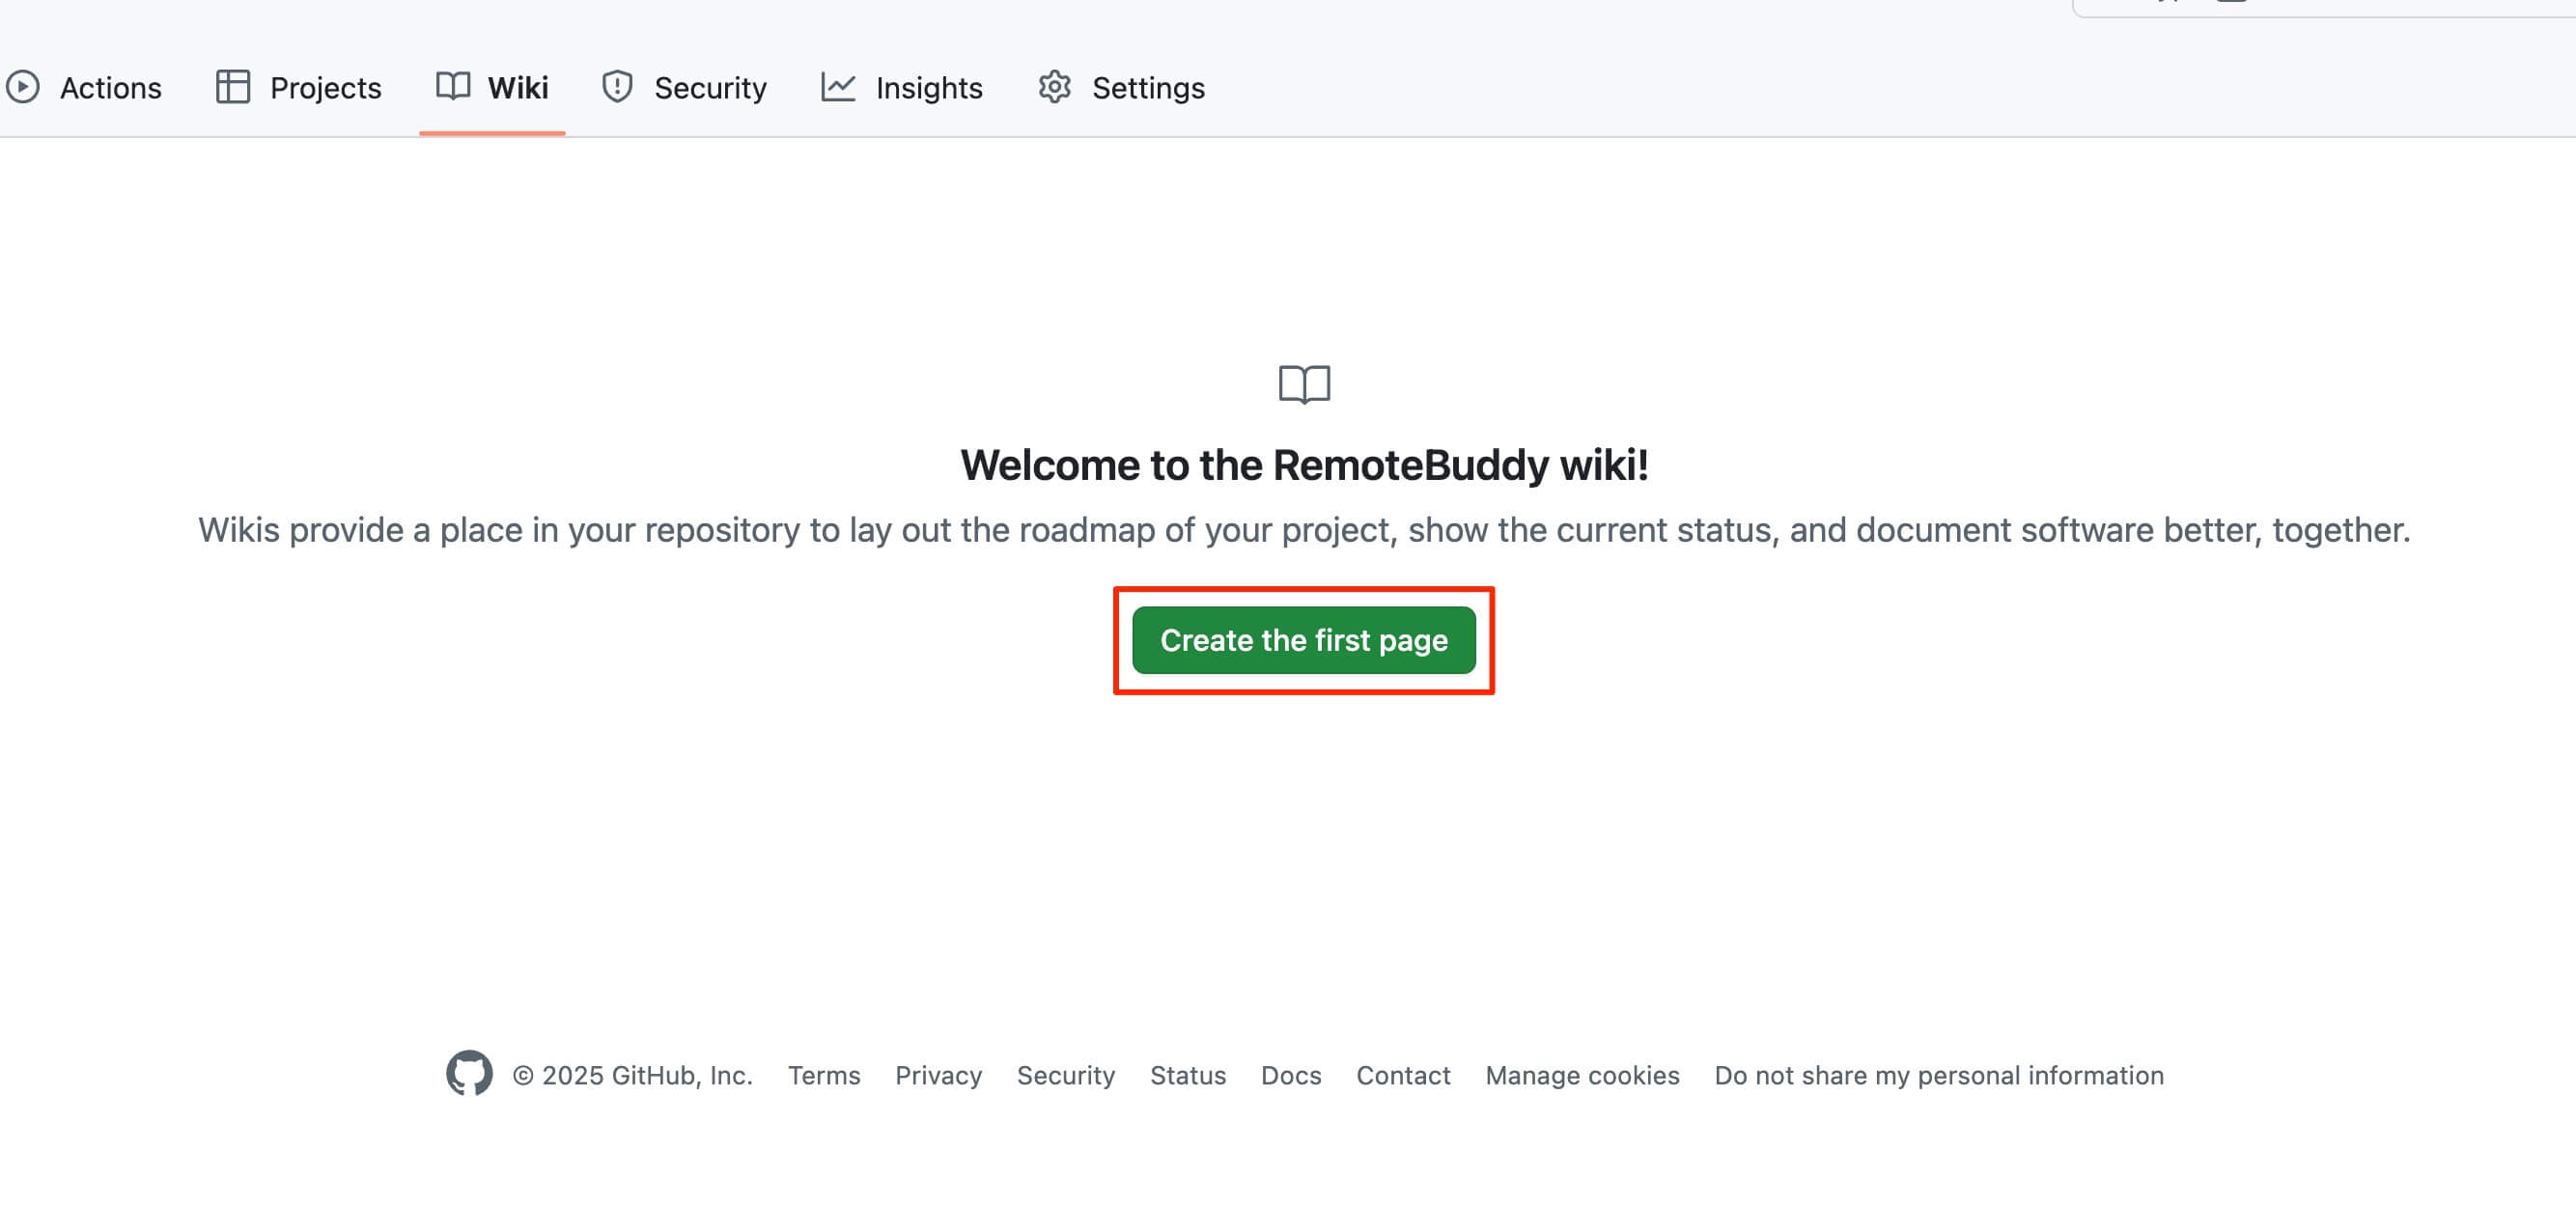Click the Projects table icon
This screenshot has height=1209, width=2576.
pyautogui.click(x=233, y=87)
